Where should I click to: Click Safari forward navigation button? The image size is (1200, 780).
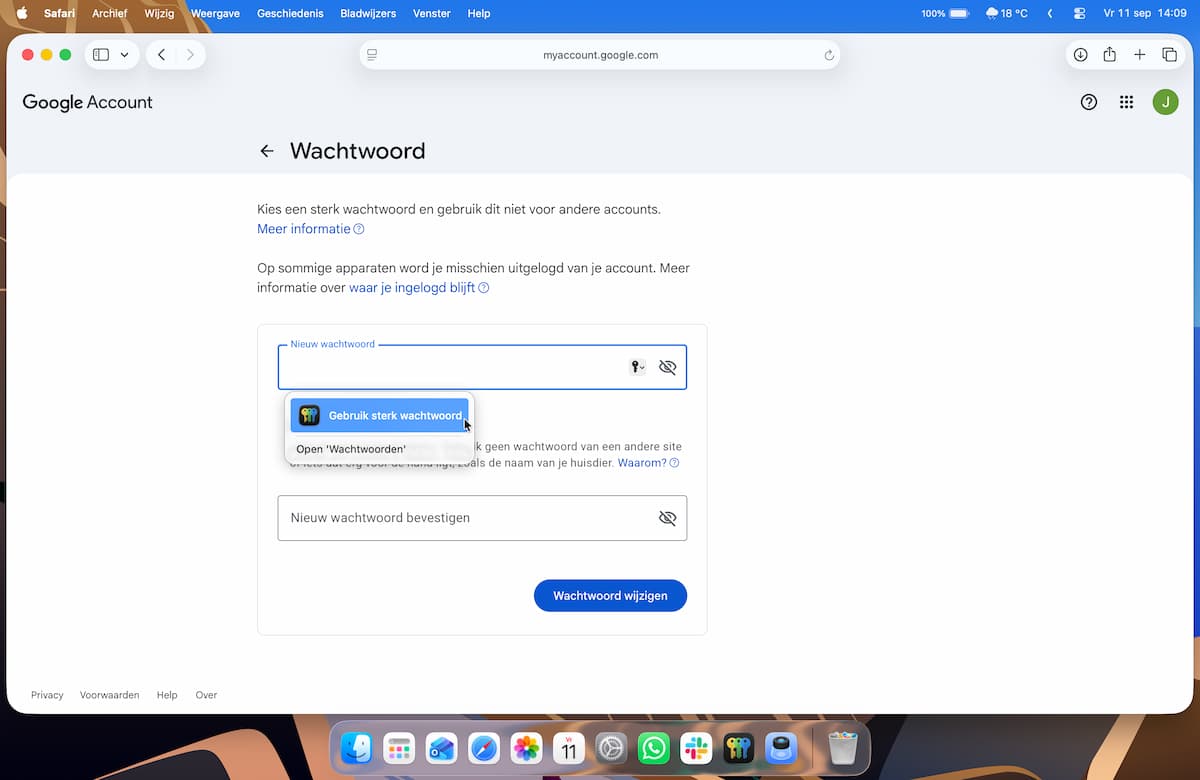click(x=190, y=55)
